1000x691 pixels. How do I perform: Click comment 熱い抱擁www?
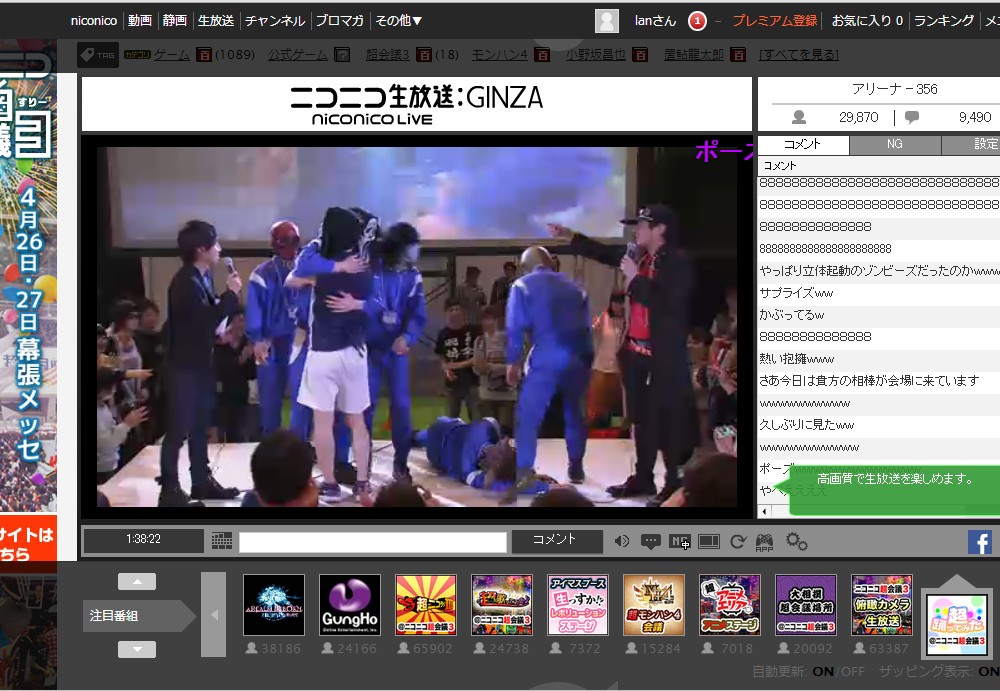click(x=879, y=359)
